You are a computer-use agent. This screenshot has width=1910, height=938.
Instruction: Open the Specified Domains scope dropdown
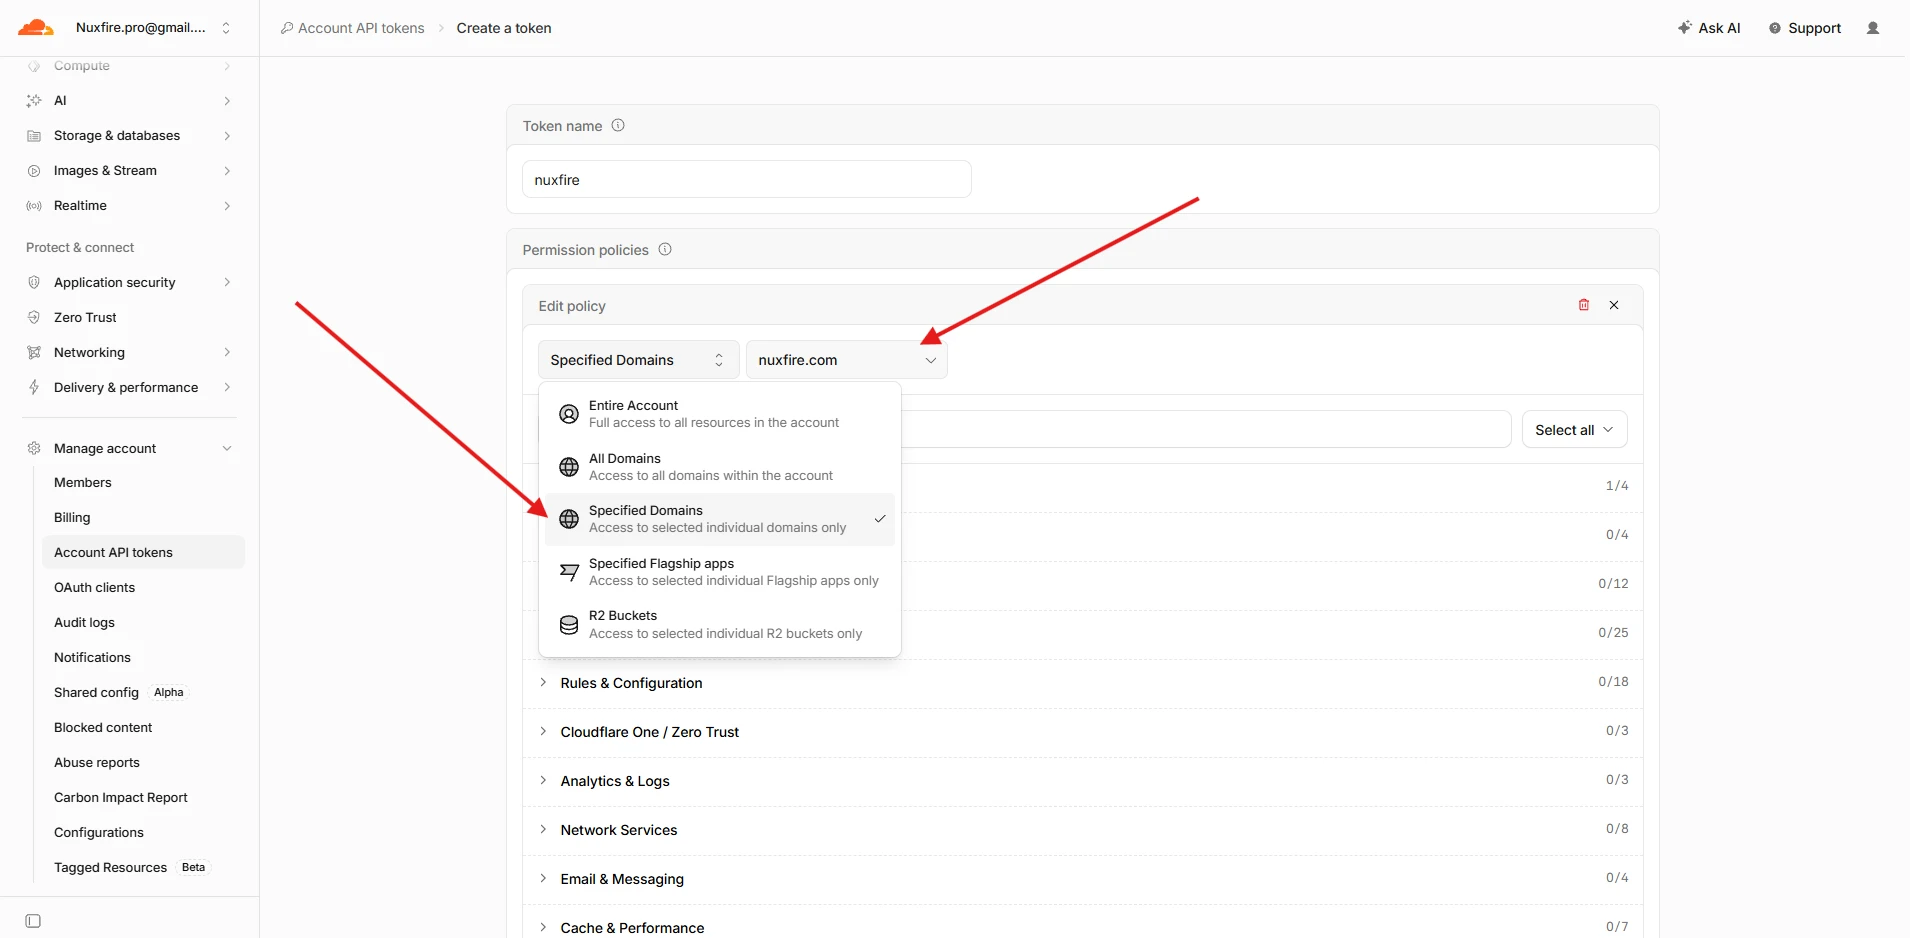(638, 360)
